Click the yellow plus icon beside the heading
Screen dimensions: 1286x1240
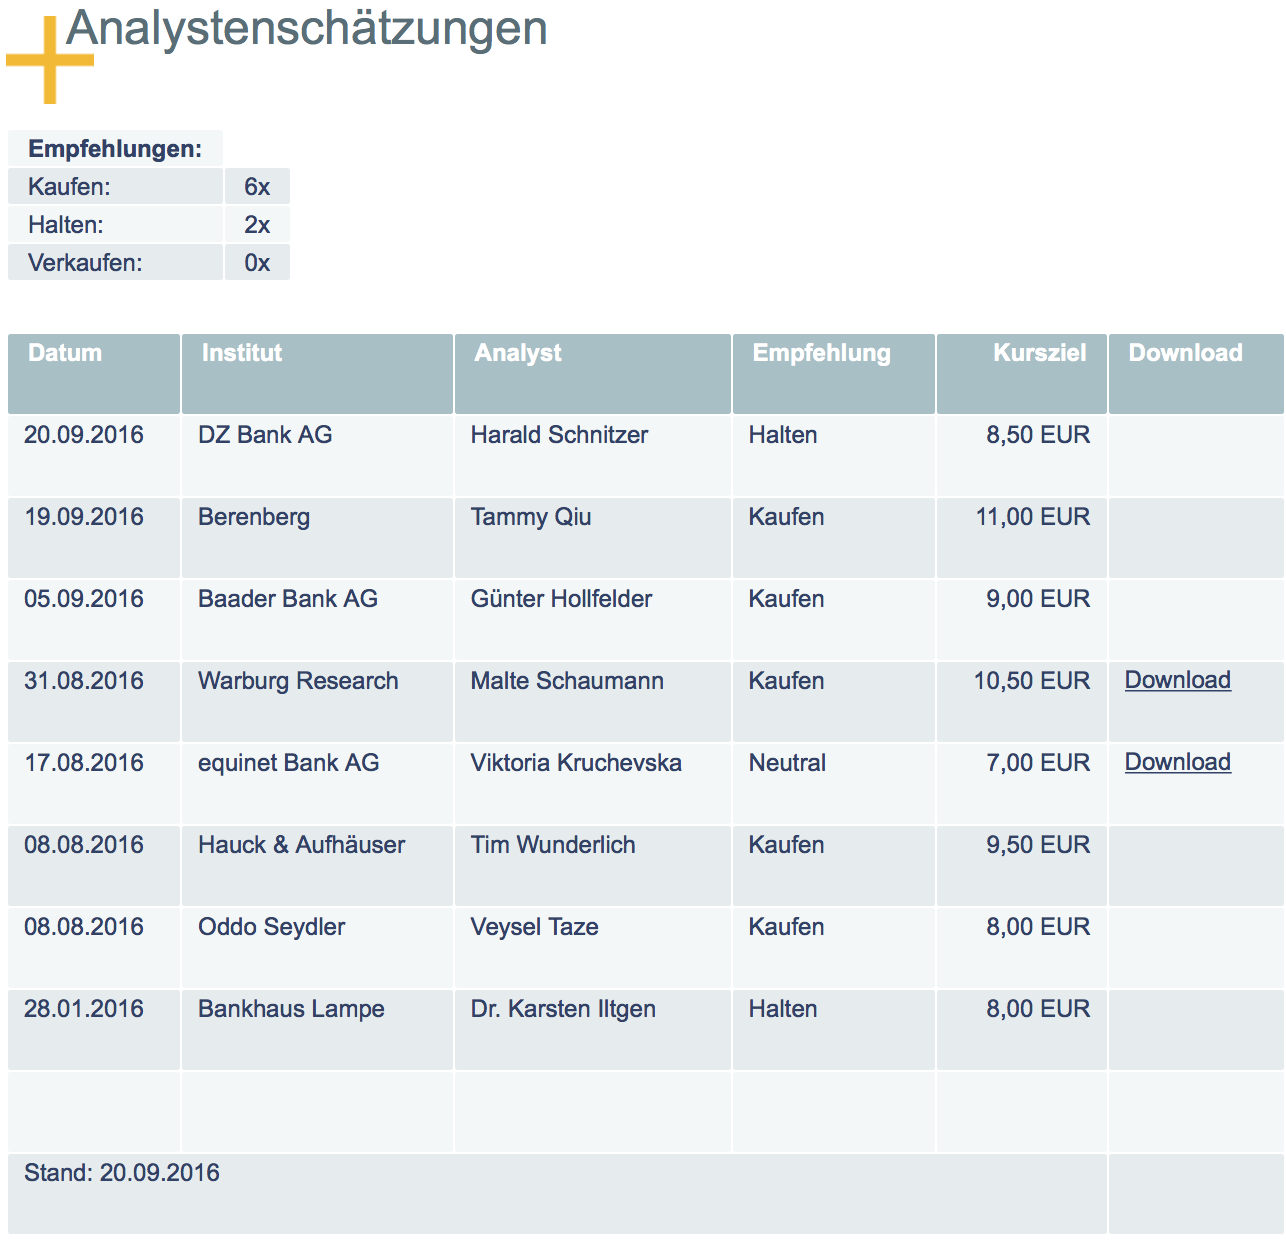coord(49,61)
